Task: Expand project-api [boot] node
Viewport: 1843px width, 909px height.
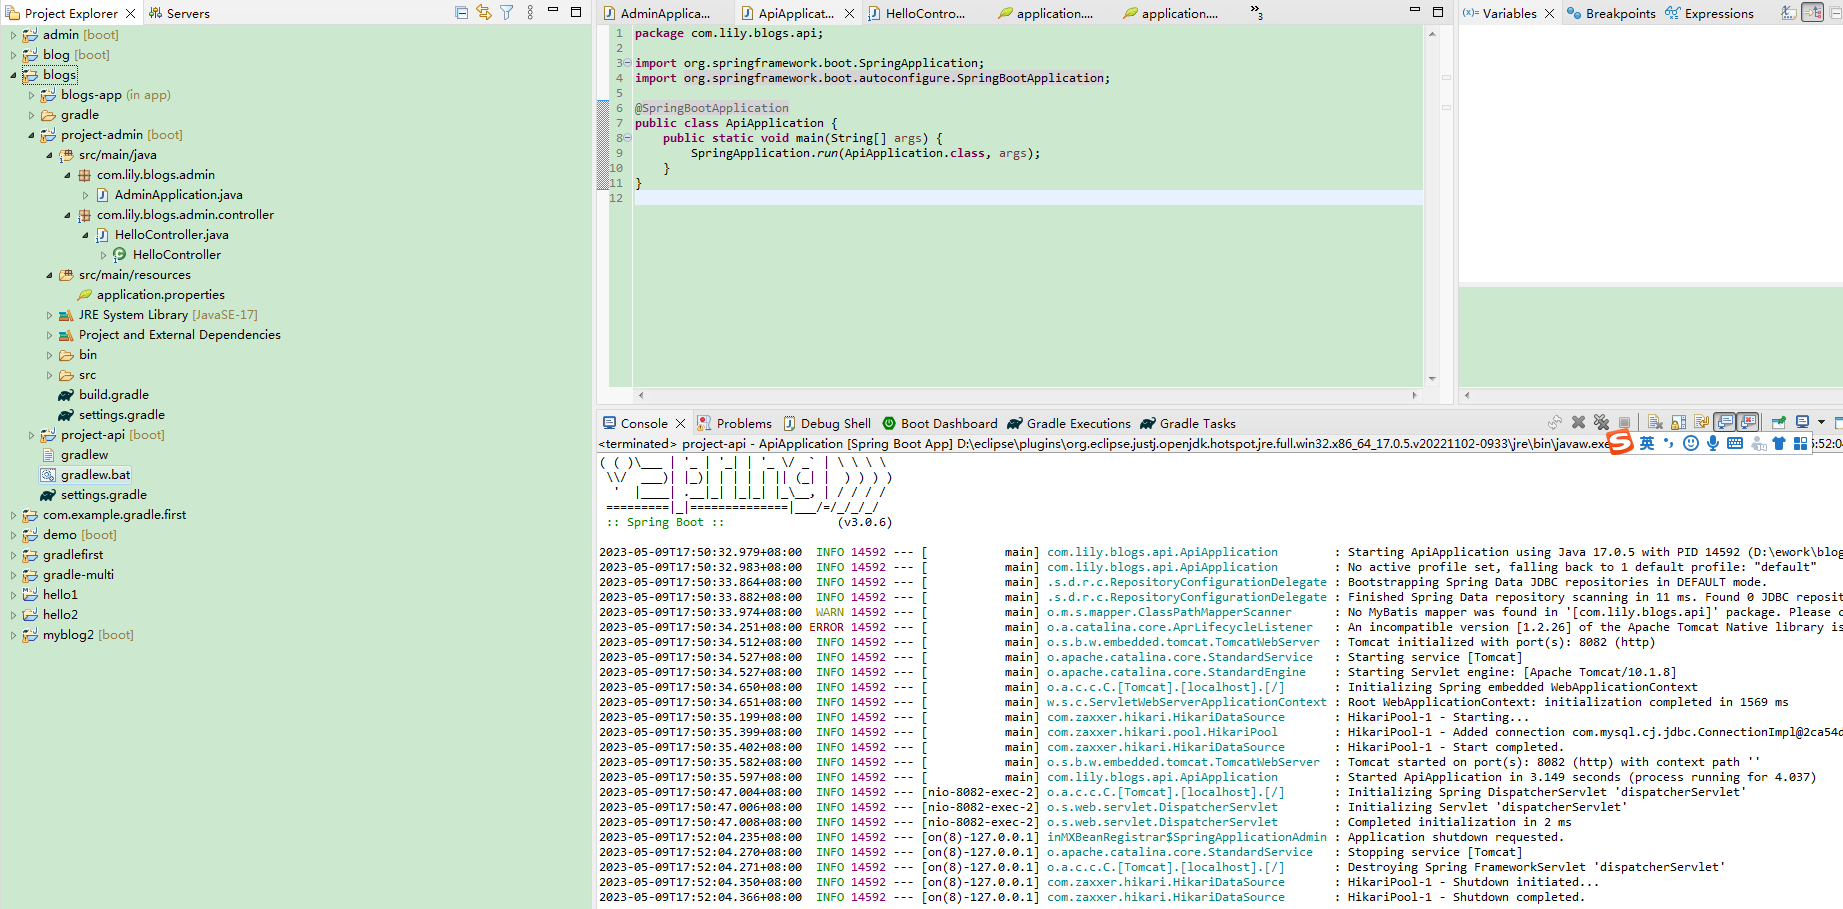Action: pos(31,435)
